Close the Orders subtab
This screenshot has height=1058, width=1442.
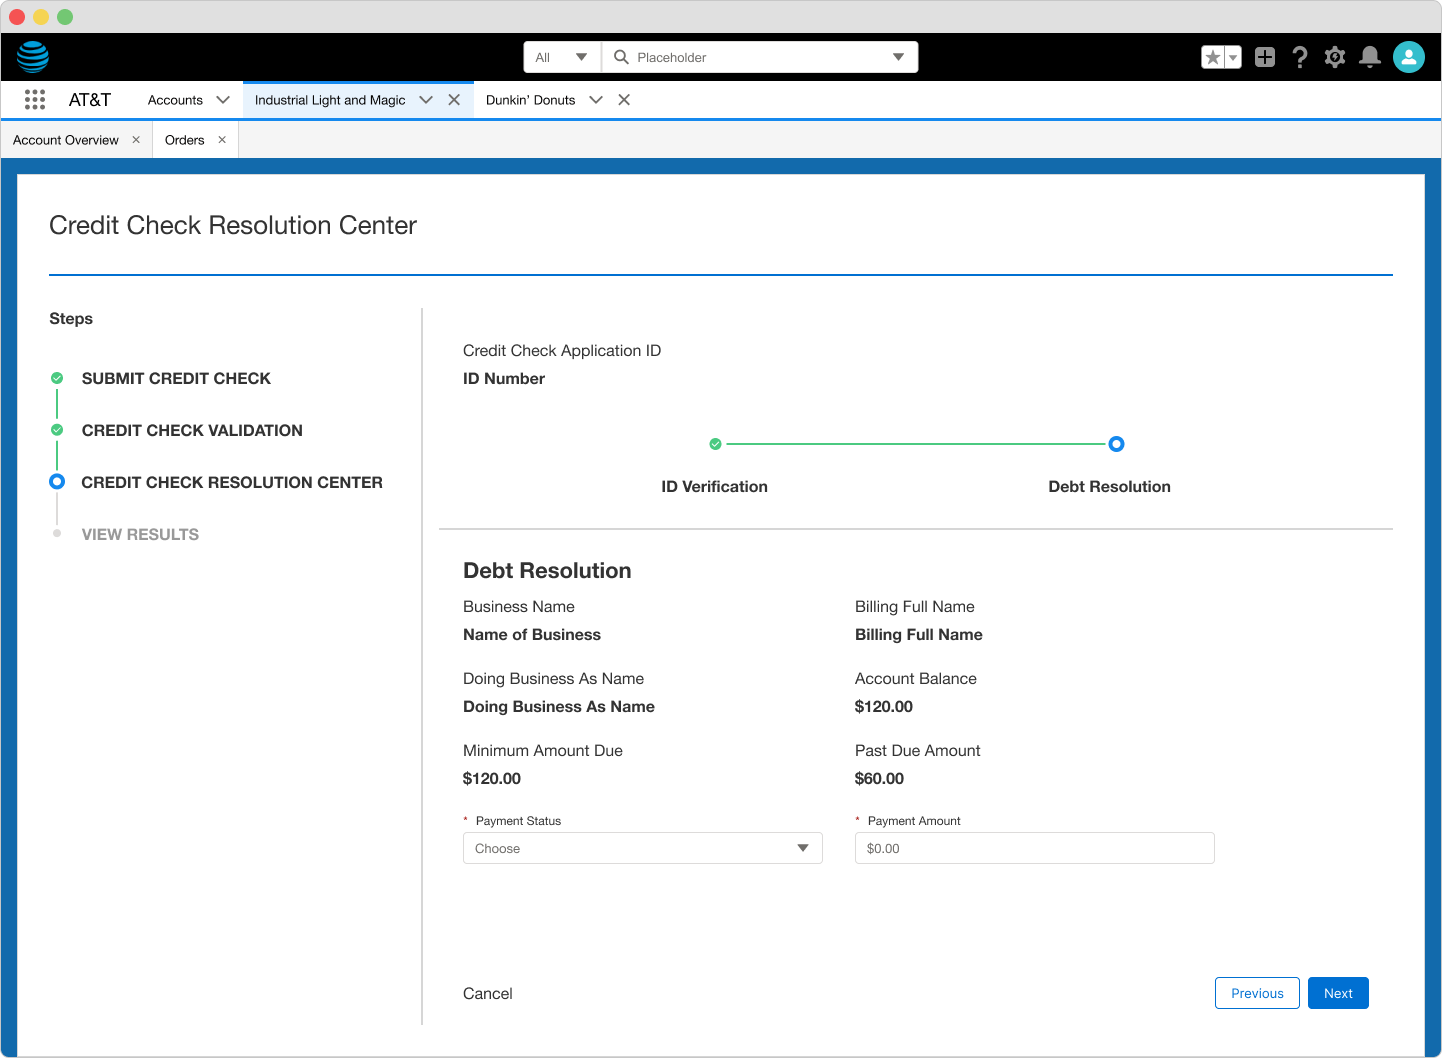[x=222, y=140]
